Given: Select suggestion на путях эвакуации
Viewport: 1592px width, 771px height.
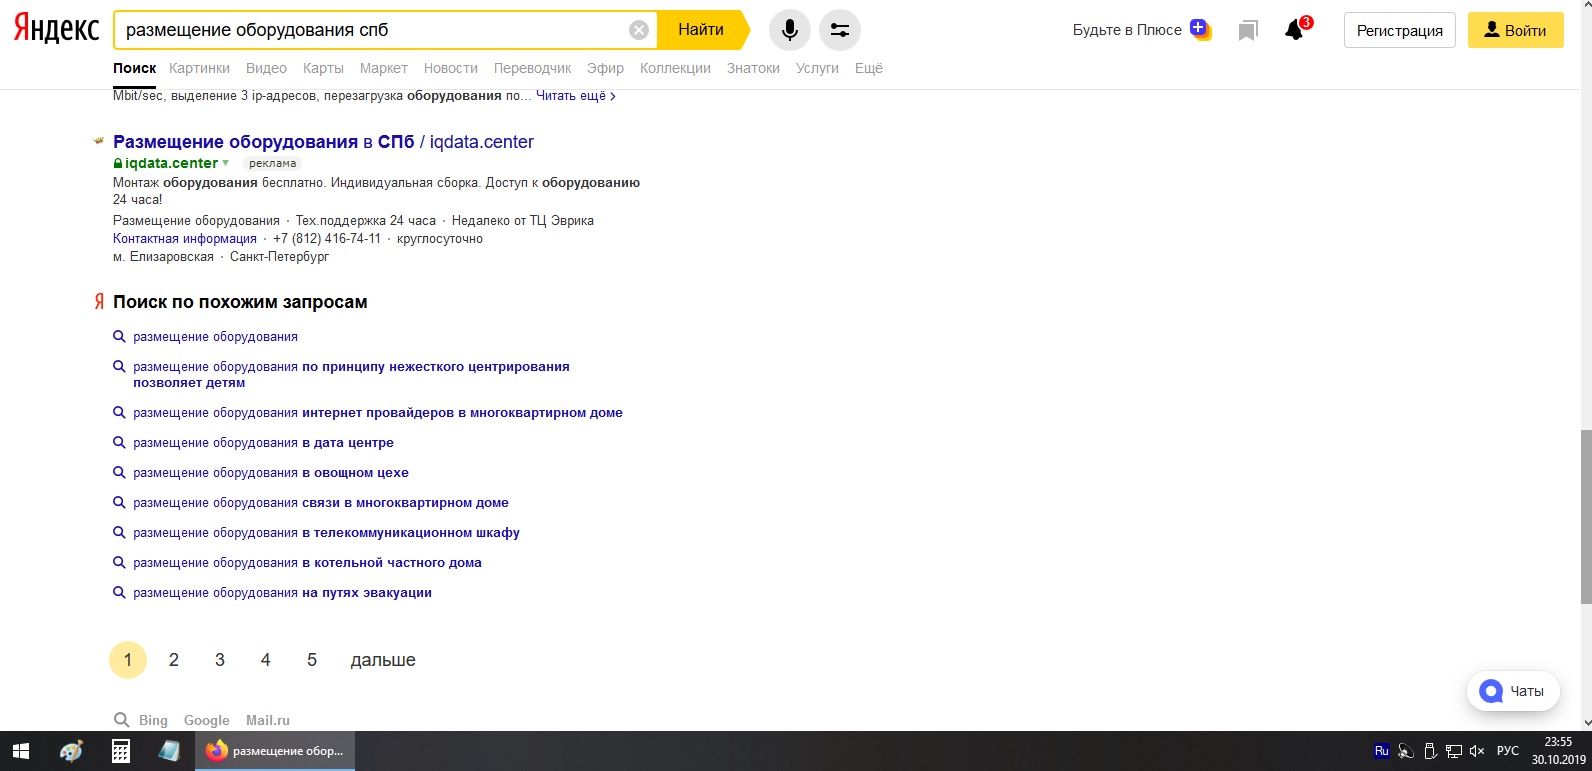Looking at the screenshot, I should 282,593.
